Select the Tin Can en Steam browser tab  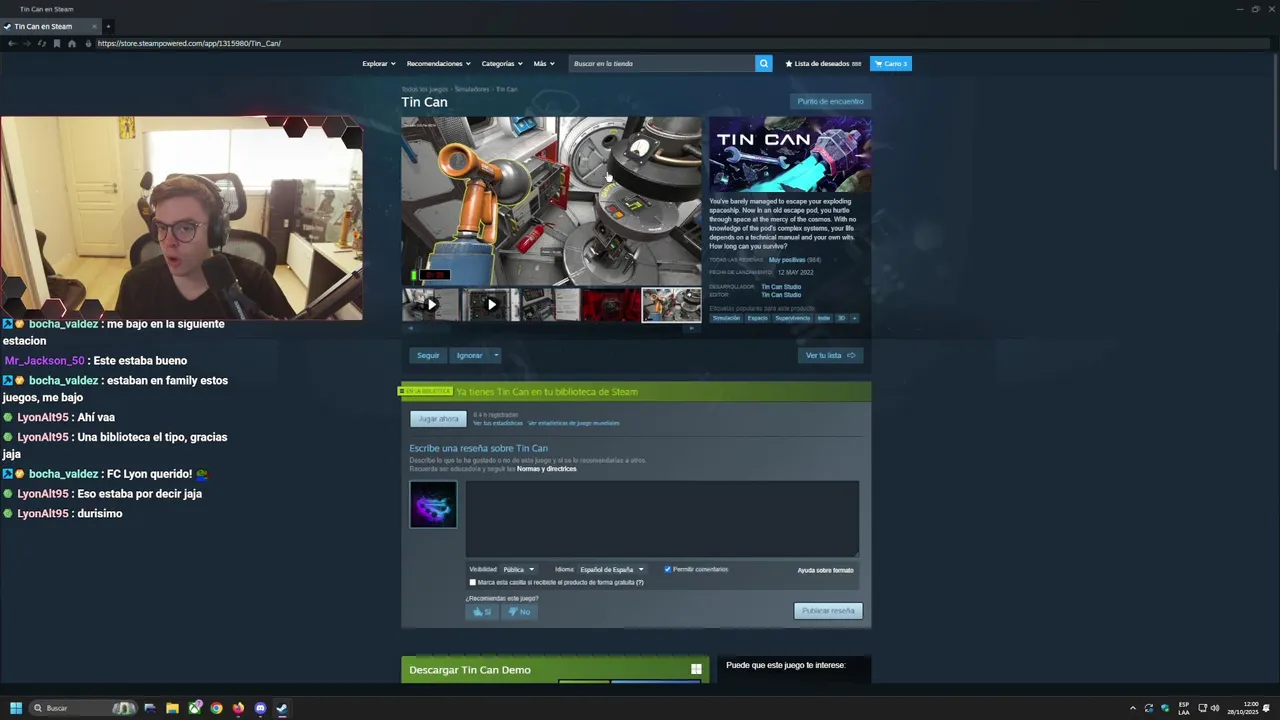[x=50, y=26]
